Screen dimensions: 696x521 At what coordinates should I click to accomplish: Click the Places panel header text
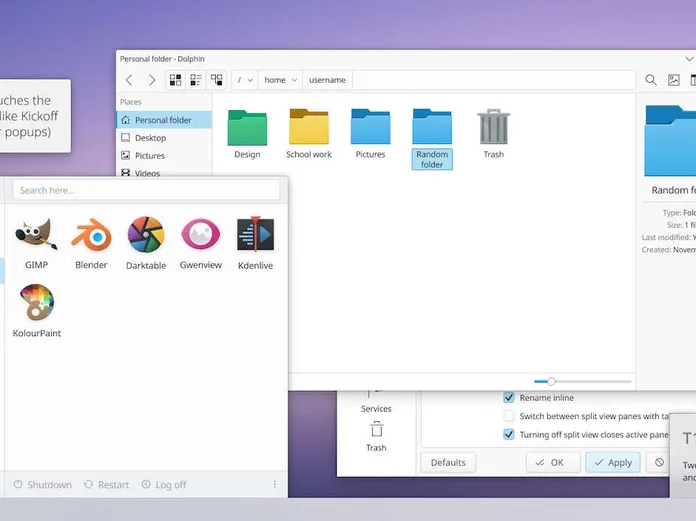(x=130, y=102)
